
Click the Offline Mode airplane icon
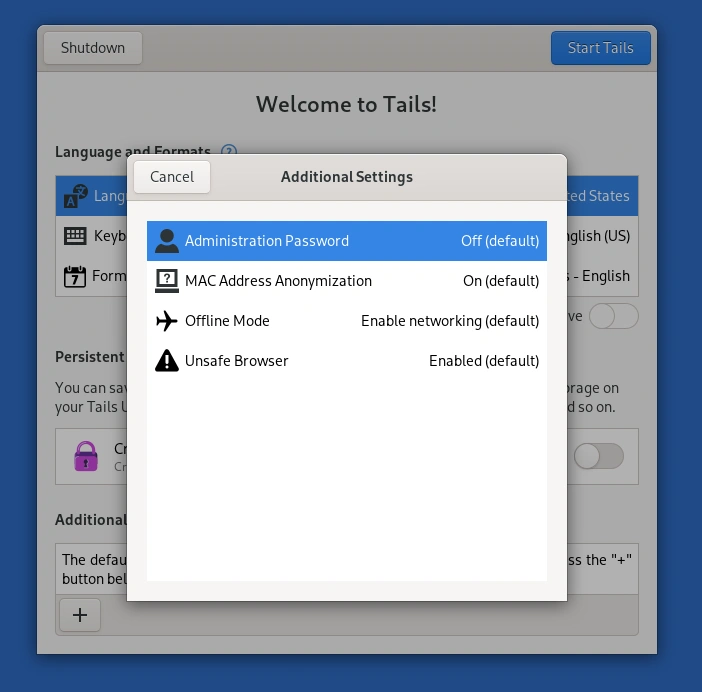[x=167, y=321]
